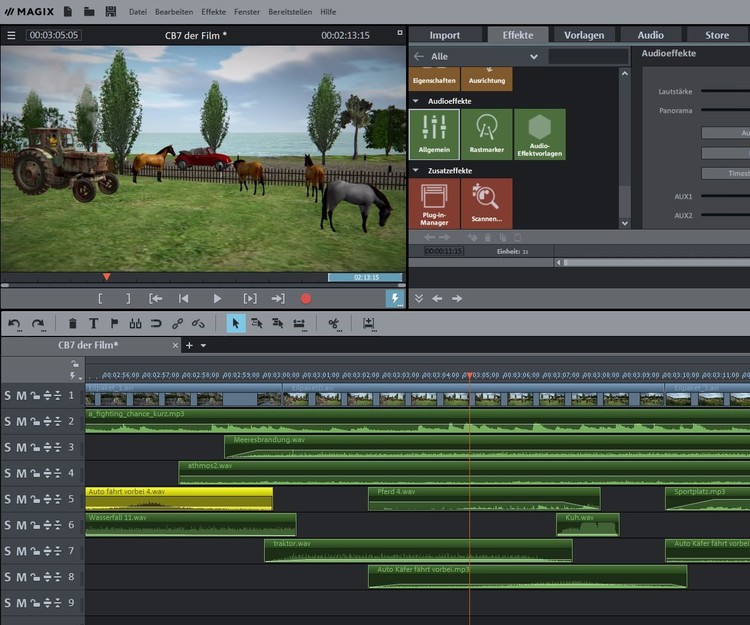Image resolution: width=750 pixels, height=625 pixels.
Task: Set a marker with the flag icon
Action: tap(114, 324)
